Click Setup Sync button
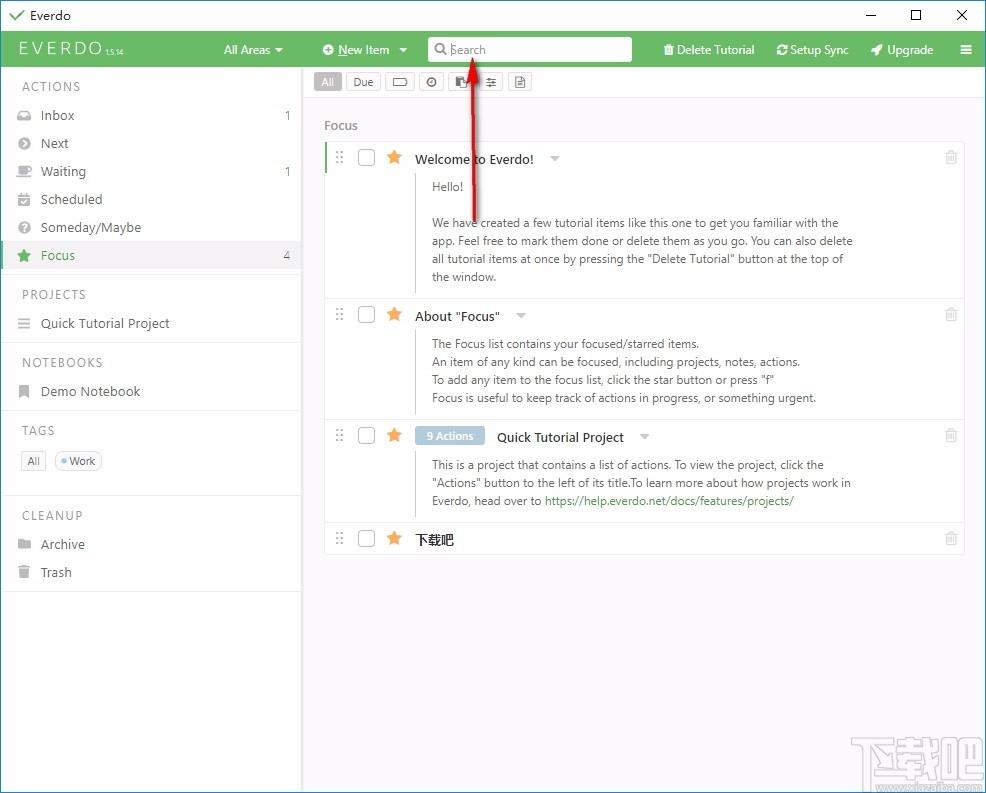 [x=812, y=50]
